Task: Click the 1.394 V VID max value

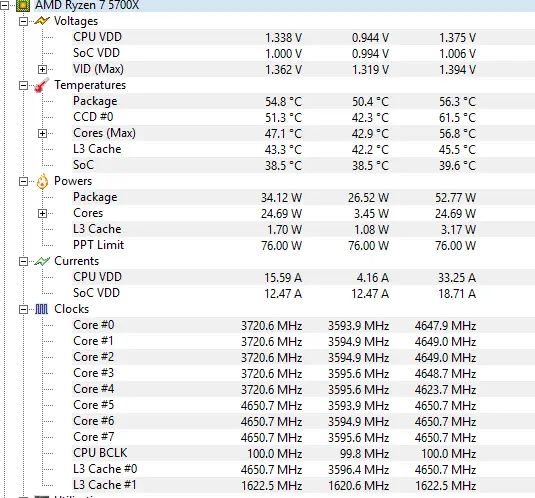Action: [458, 70]
